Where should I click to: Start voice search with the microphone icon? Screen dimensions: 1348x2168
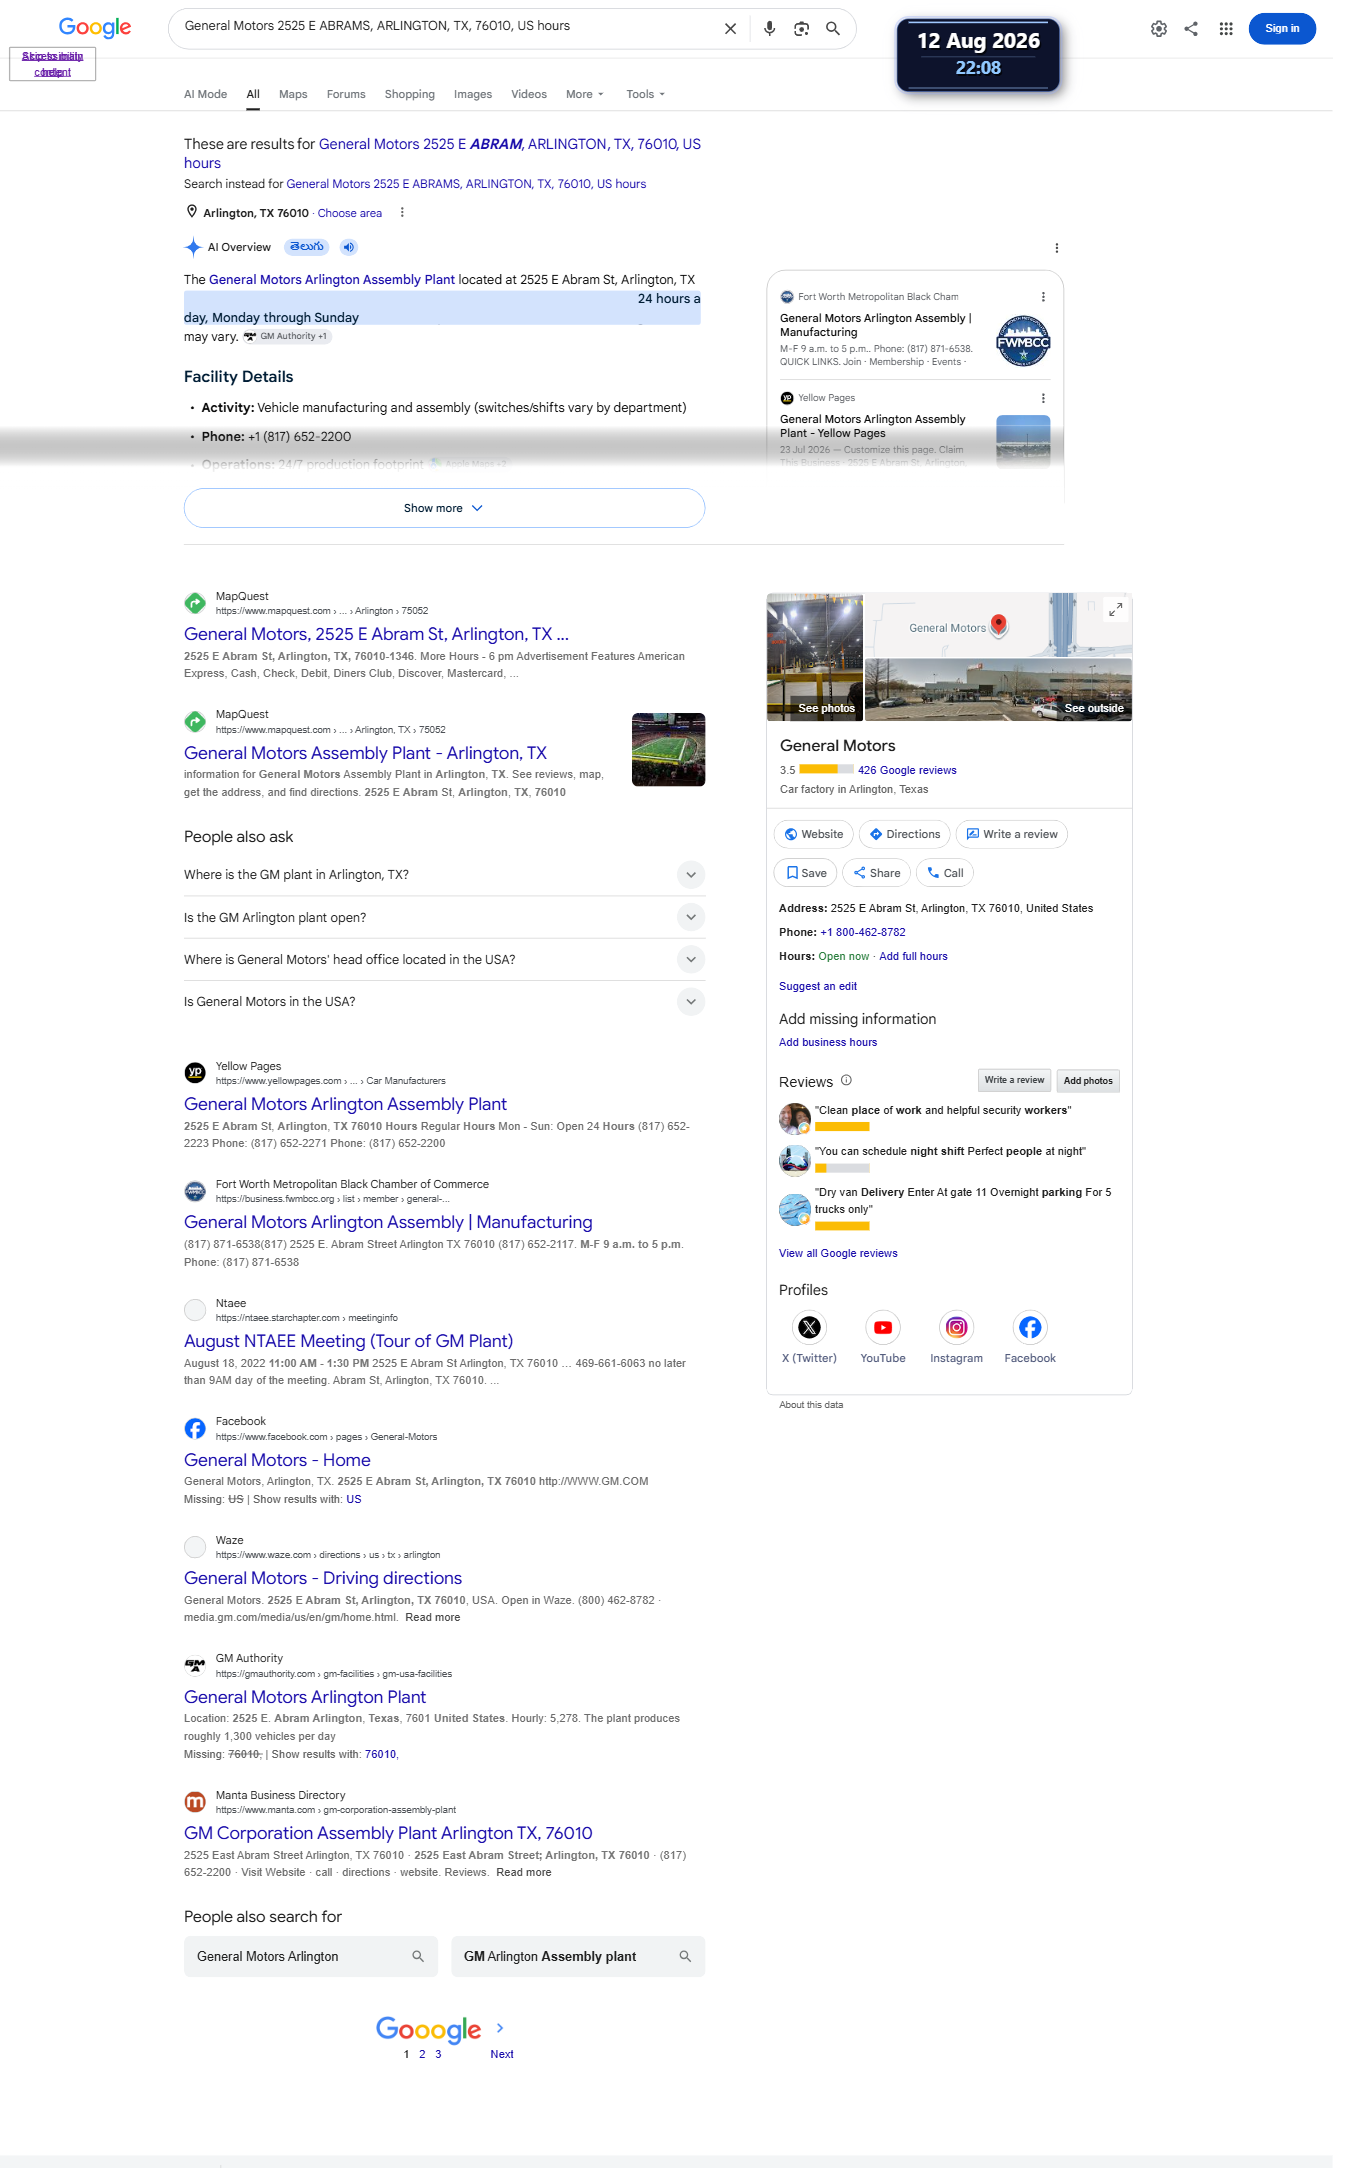pos(769,29)
